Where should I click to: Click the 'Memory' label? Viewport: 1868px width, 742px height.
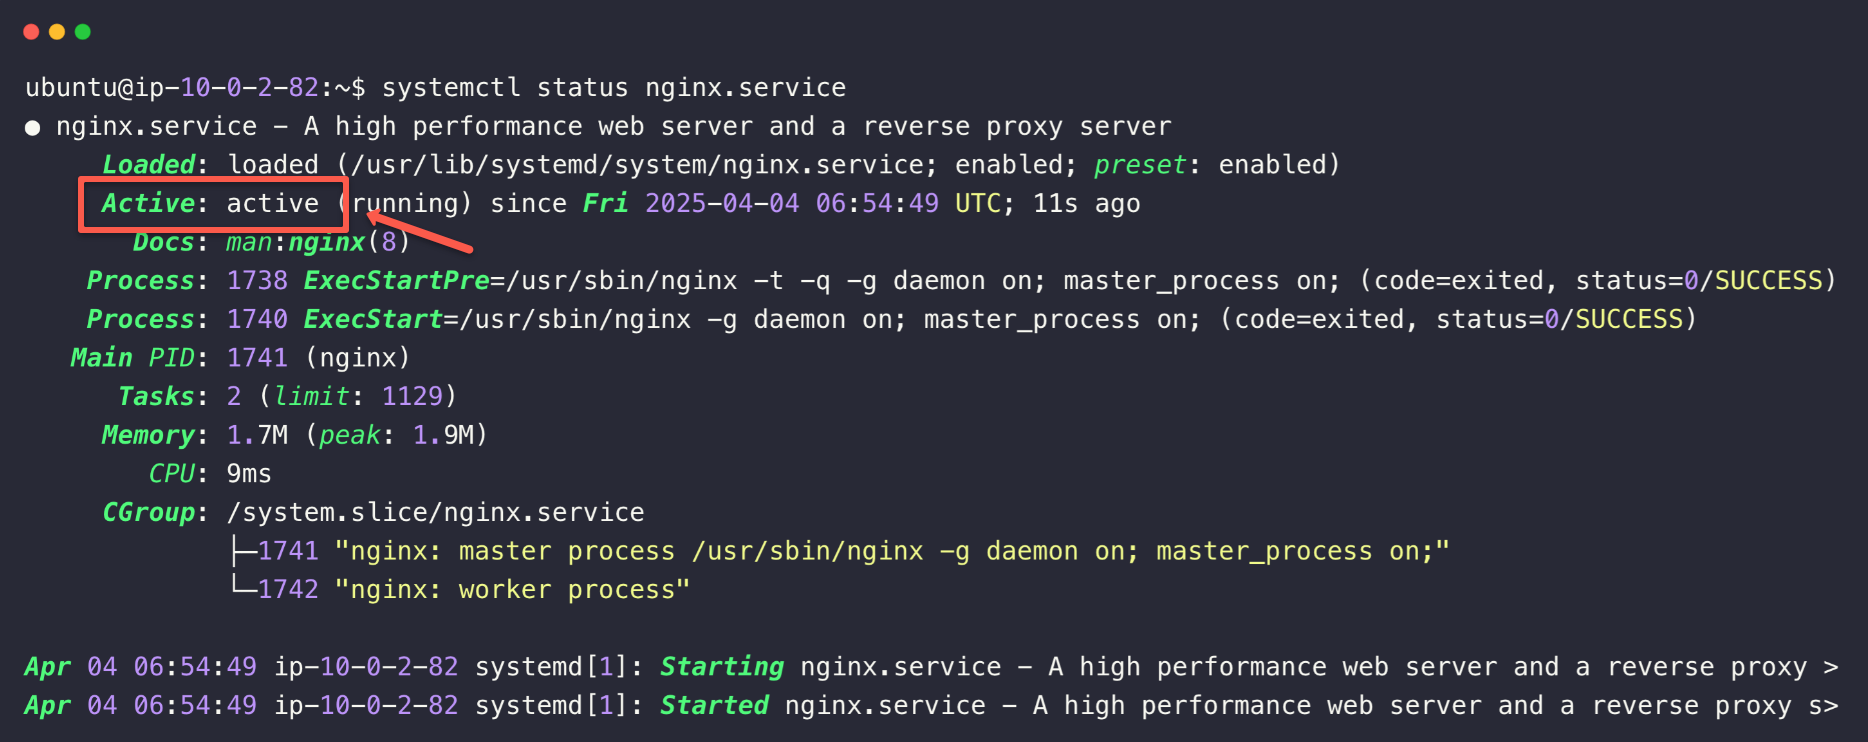[x=148, y=436]
